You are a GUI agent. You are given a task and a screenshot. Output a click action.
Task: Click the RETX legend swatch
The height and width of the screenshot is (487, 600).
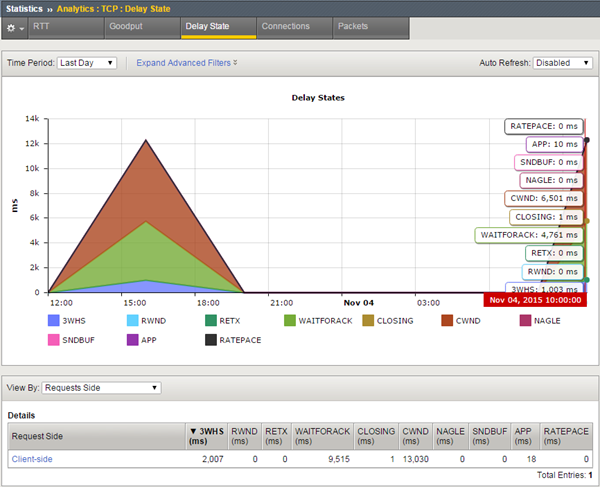(211, 321)
